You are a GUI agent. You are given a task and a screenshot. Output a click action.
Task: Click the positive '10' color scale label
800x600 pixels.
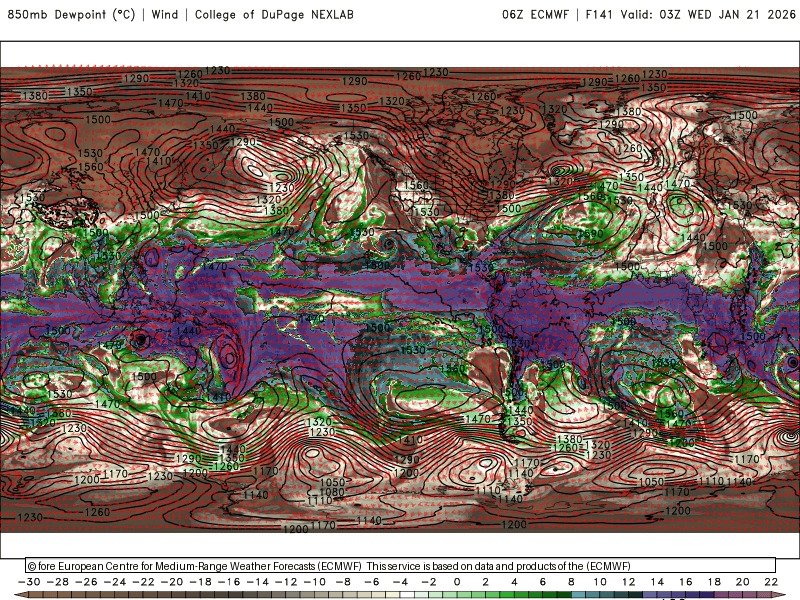(x=600, y=582)
